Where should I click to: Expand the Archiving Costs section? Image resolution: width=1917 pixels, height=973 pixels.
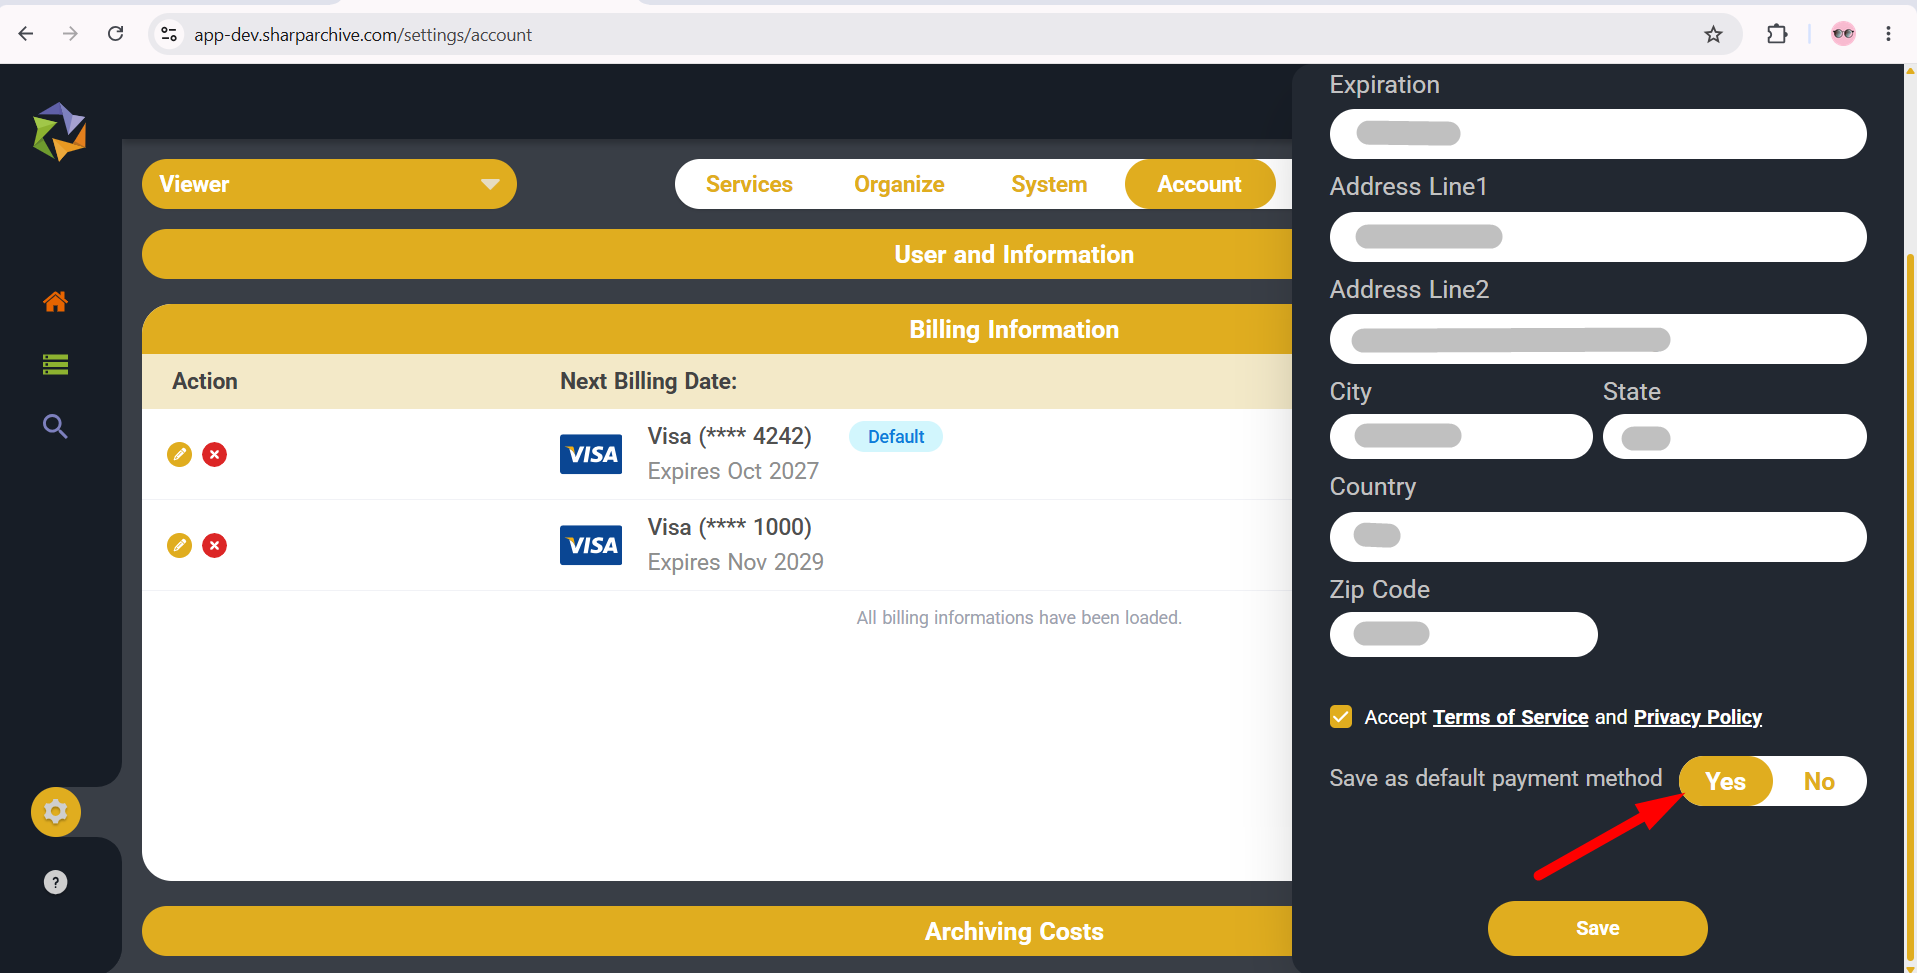coord(717,931)
